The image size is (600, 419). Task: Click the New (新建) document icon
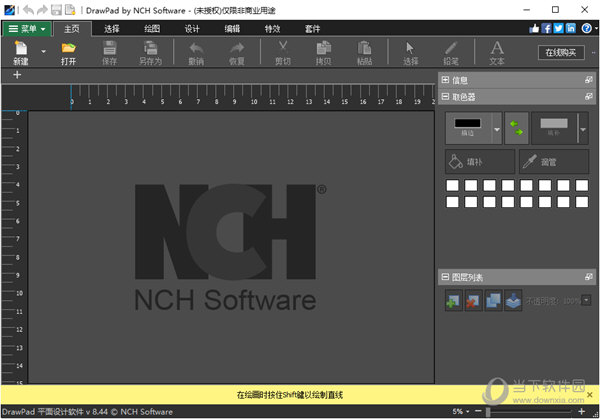coord(21,48)
